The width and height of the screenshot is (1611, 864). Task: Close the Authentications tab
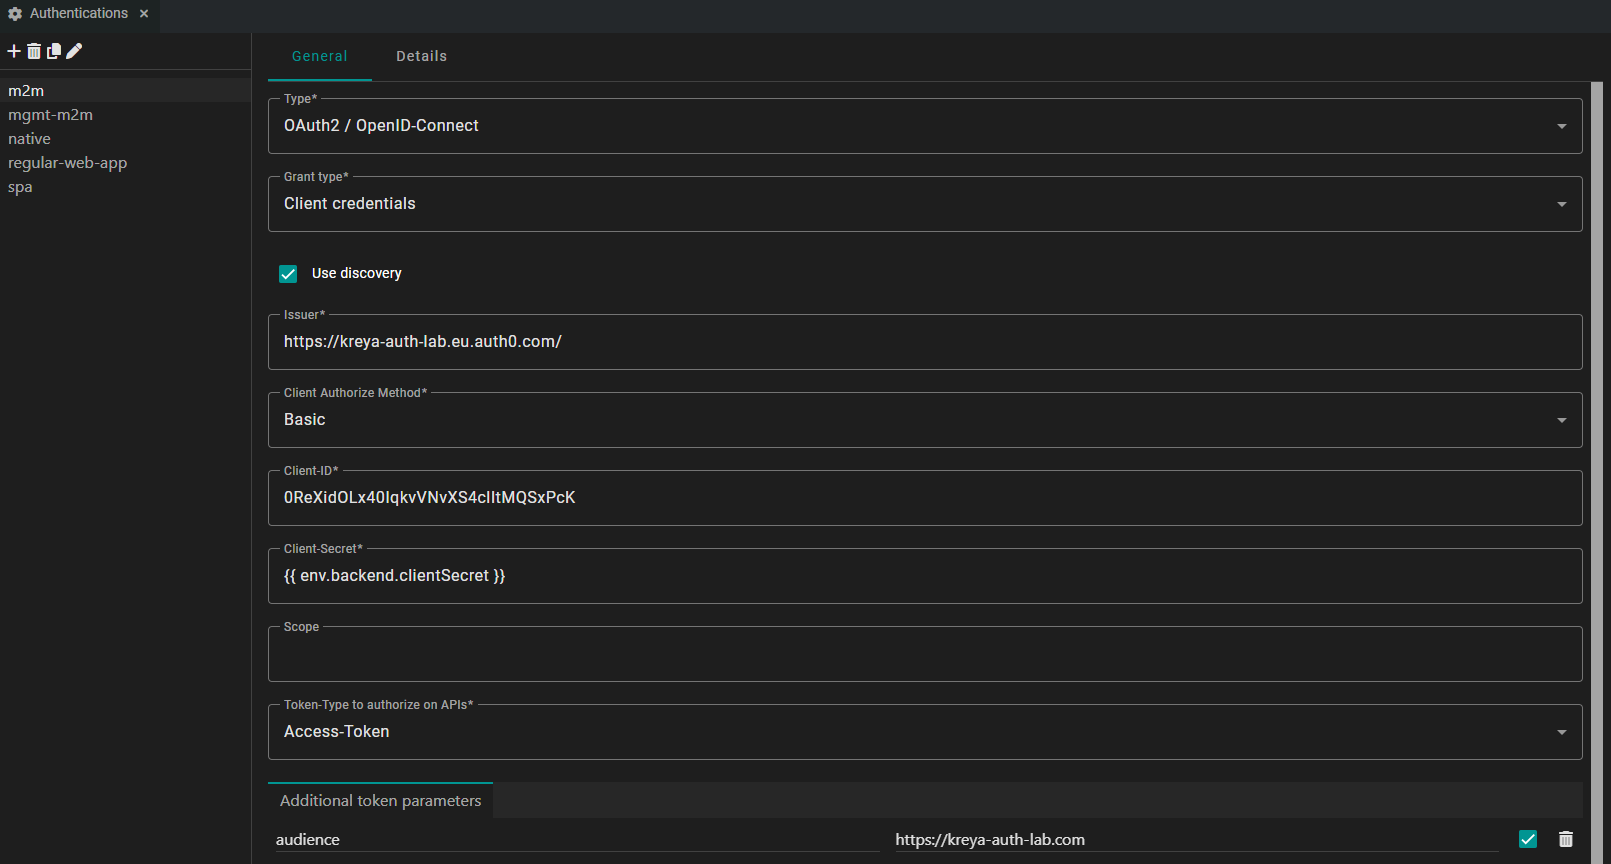tap(144, 14)
